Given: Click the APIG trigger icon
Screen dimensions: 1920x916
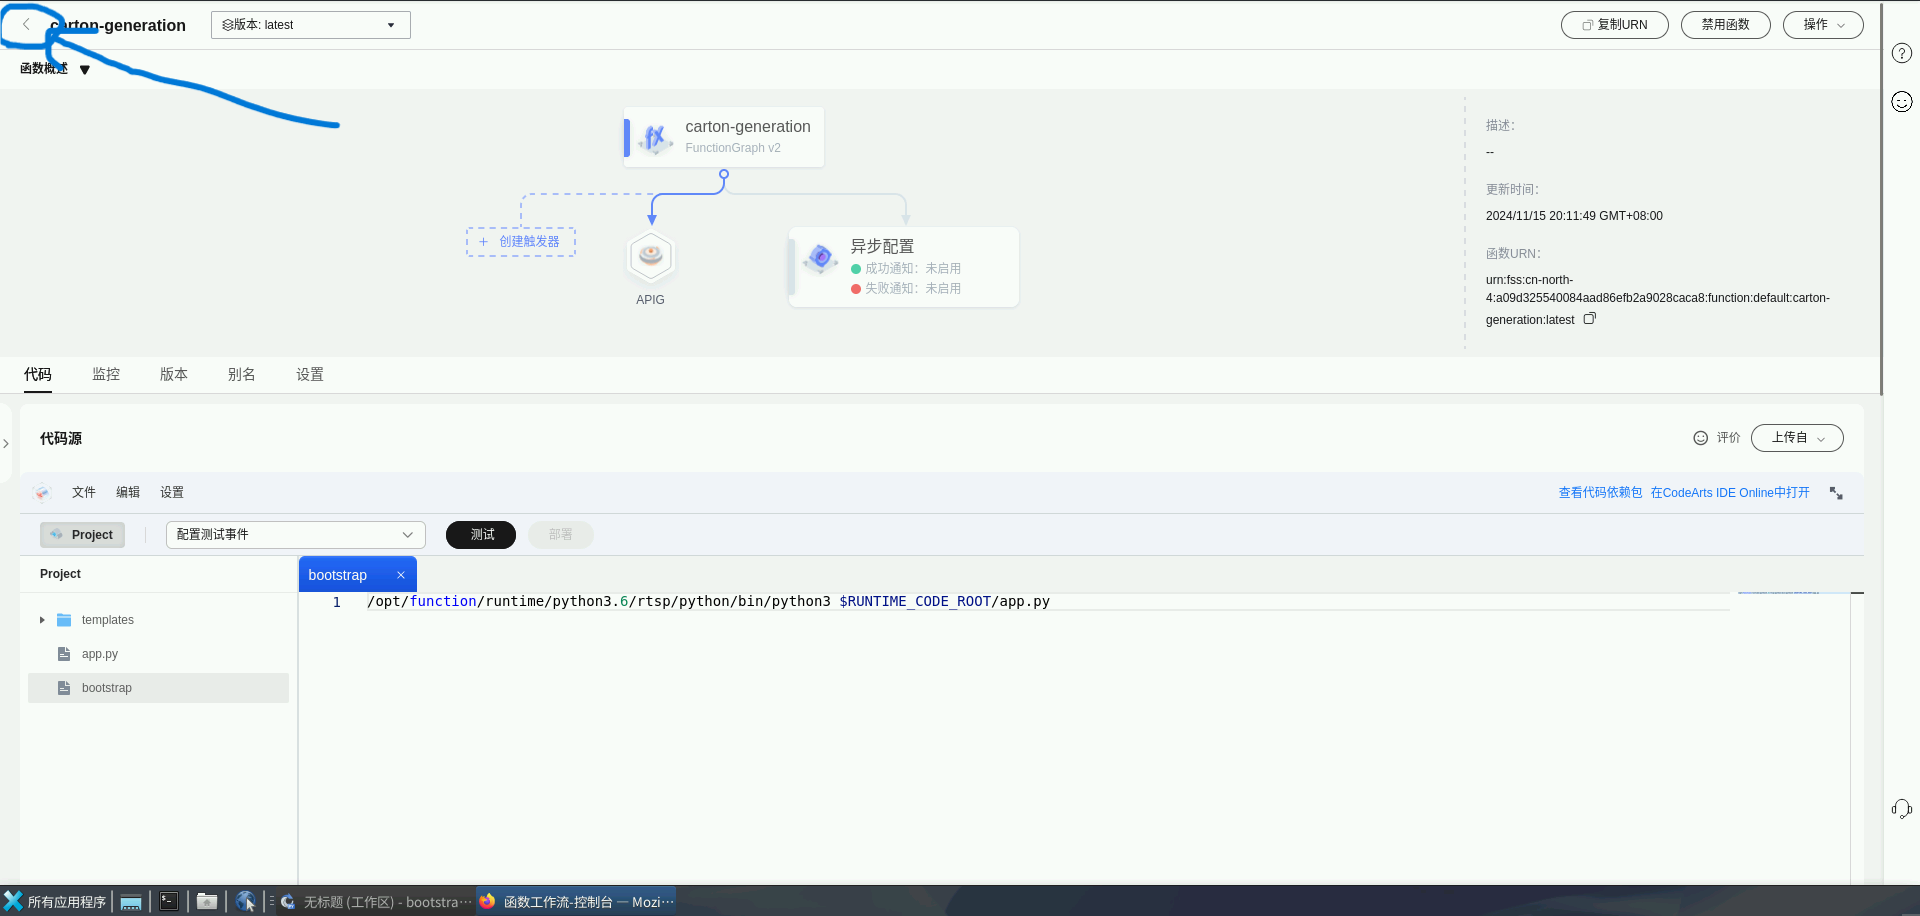Looking at the screenshot, I should (x=651, y=256).
